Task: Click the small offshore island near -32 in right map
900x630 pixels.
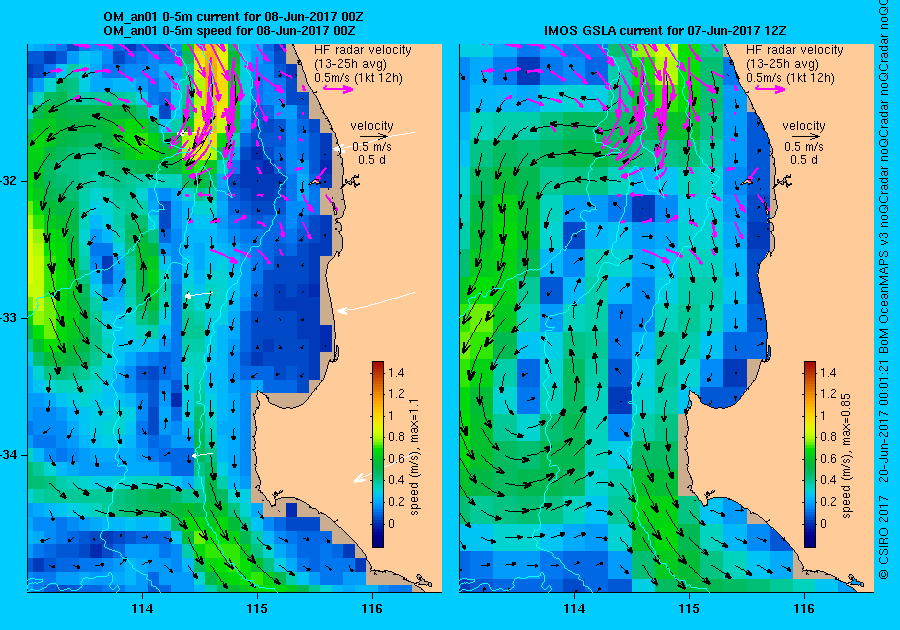Action: [747, 182]
